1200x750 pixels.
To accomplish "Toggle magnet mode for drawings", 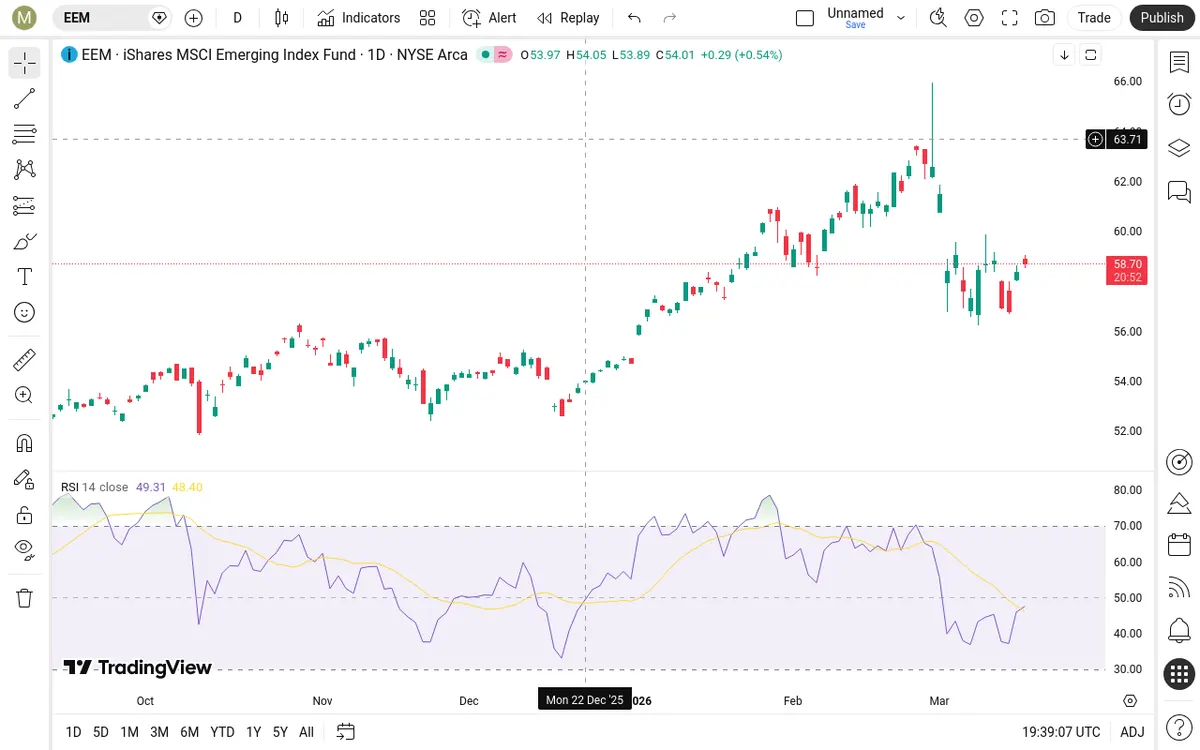I will [25, 443].
